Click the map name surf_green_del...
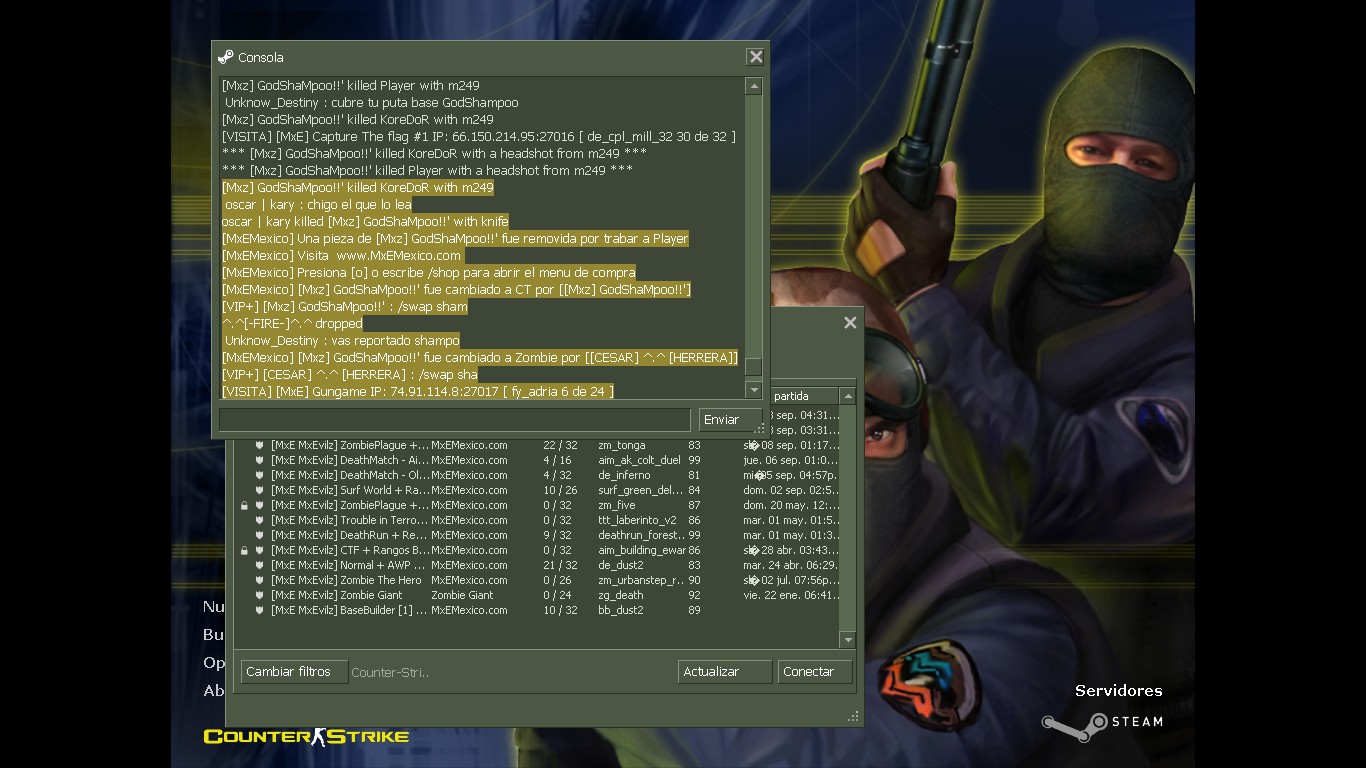The width and height of the screenshot is (1366, 768). coord(641,490)
